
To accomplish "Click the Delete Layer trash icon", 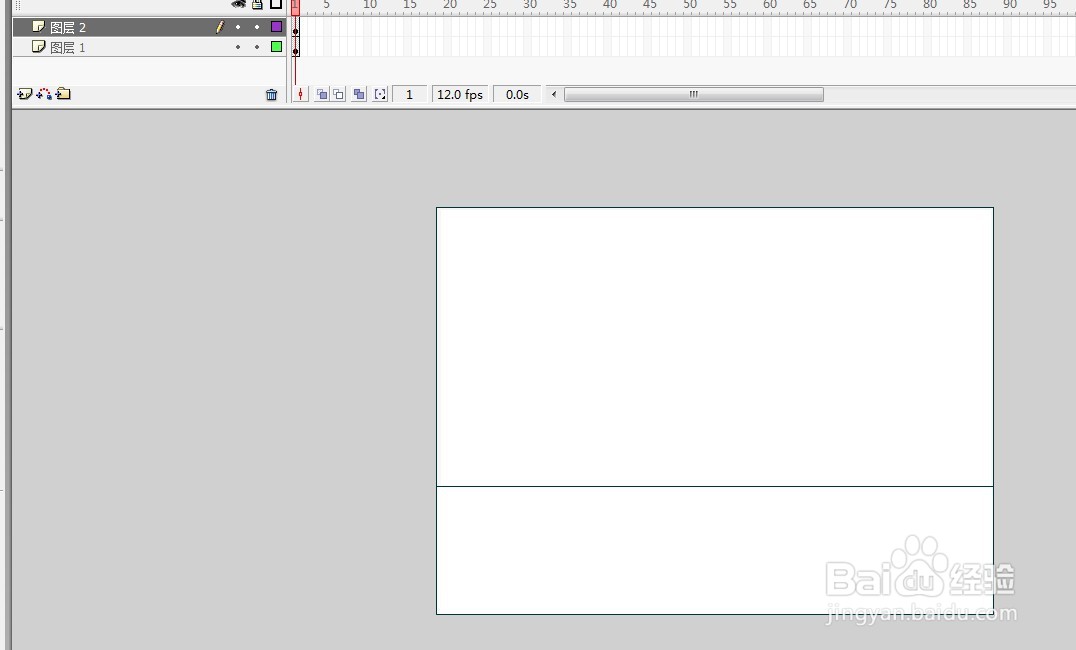I will (272, 95).
